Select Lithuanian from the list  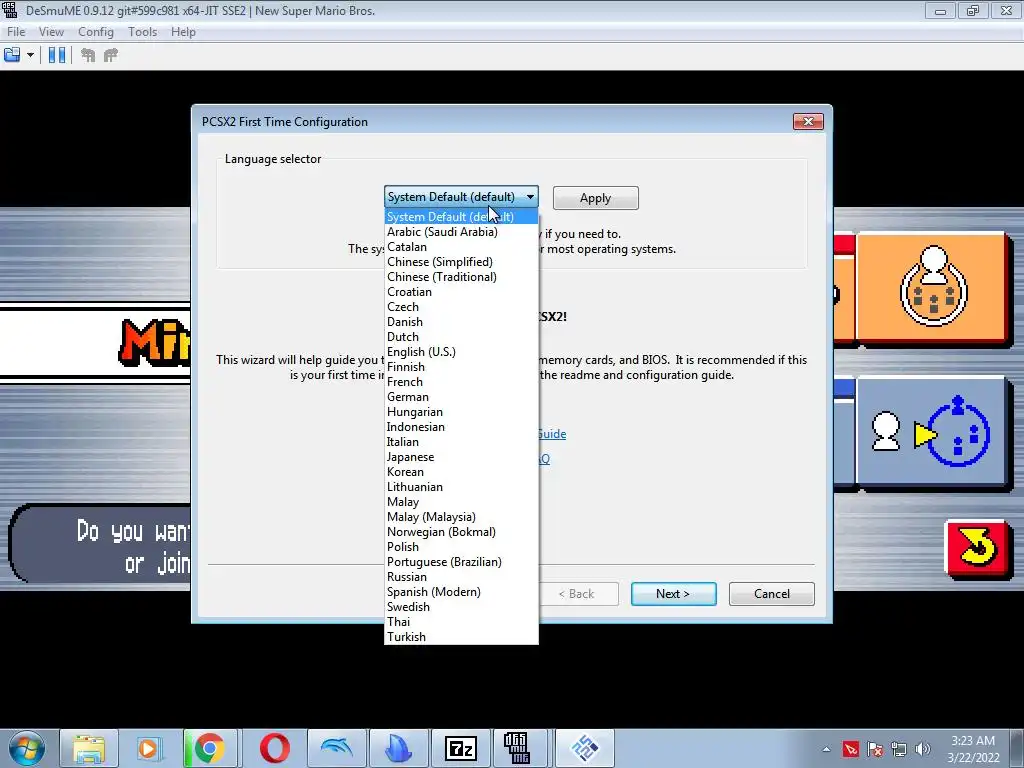point(461,487)
